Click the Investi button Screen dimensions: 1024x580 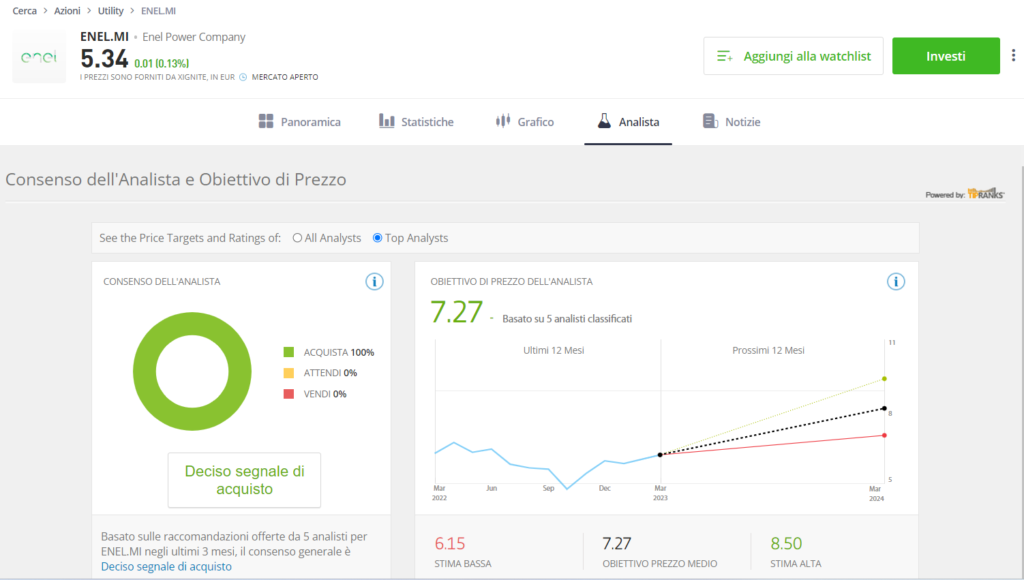(946, 56)
